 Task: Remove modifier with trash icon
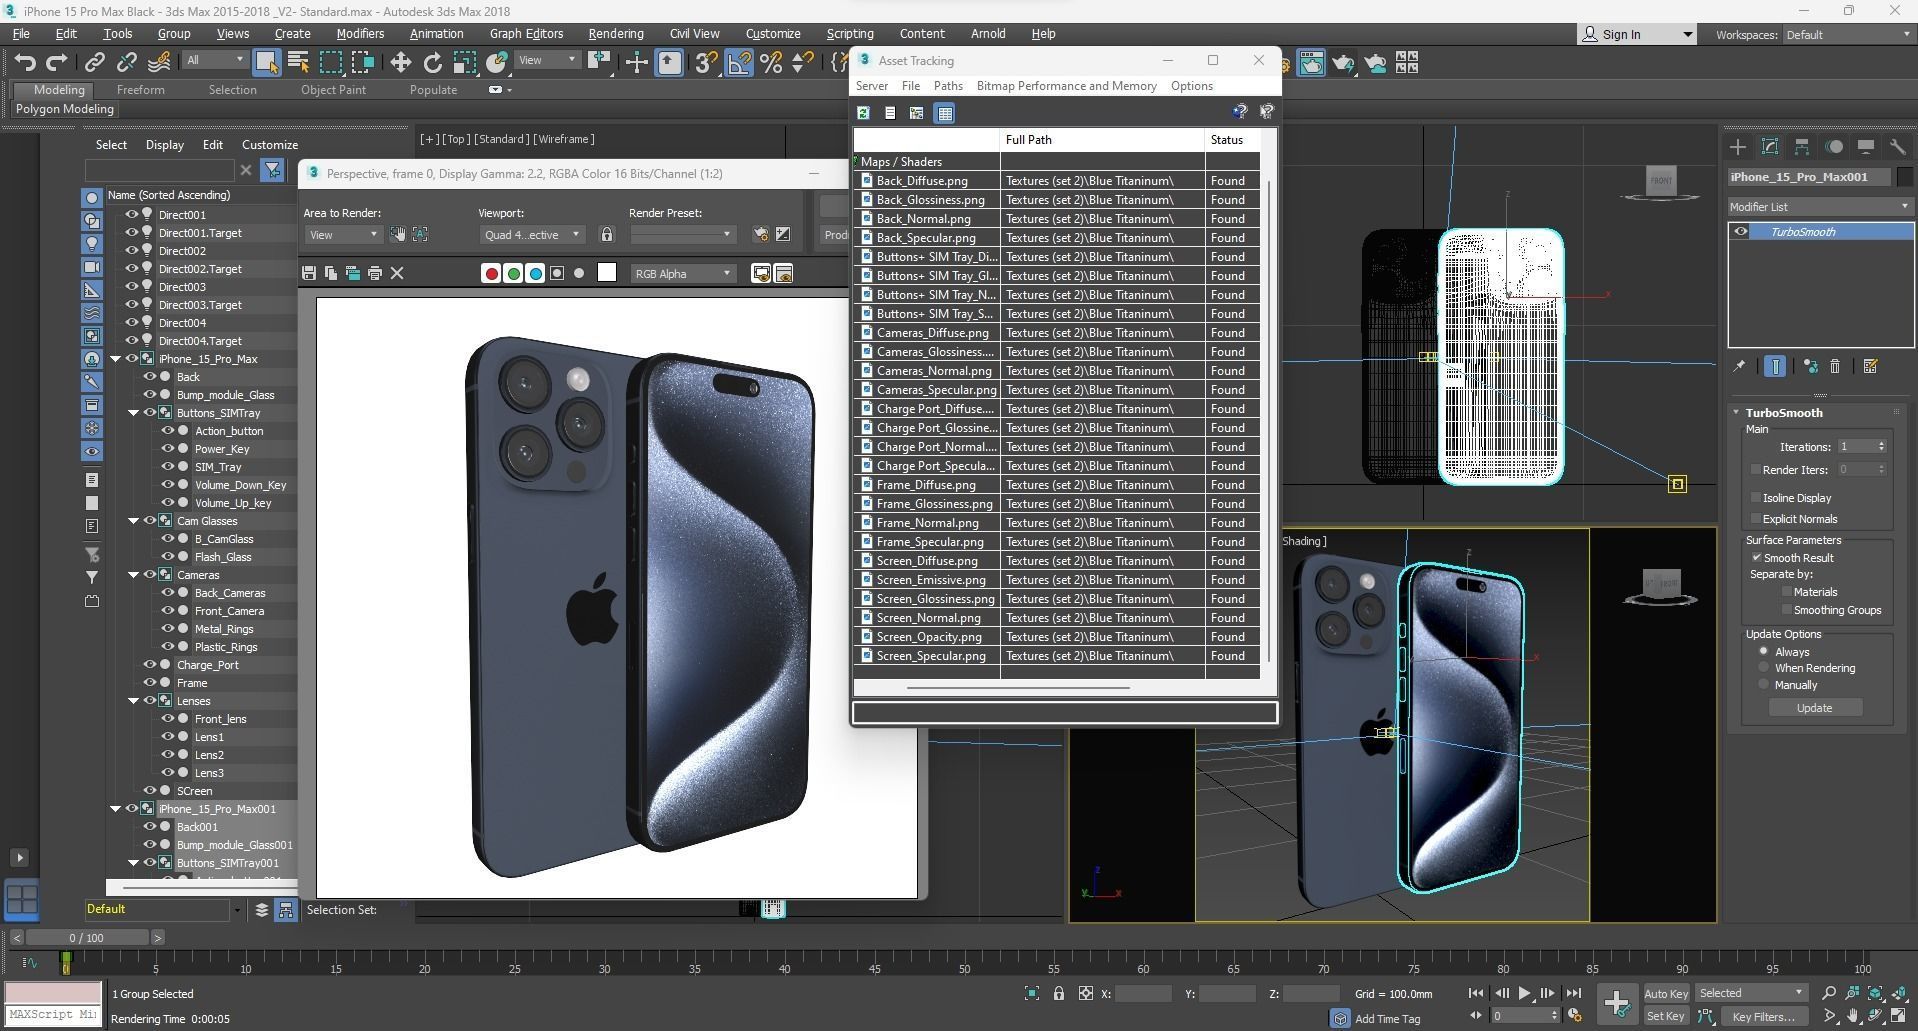click(x=1835, y=367)
